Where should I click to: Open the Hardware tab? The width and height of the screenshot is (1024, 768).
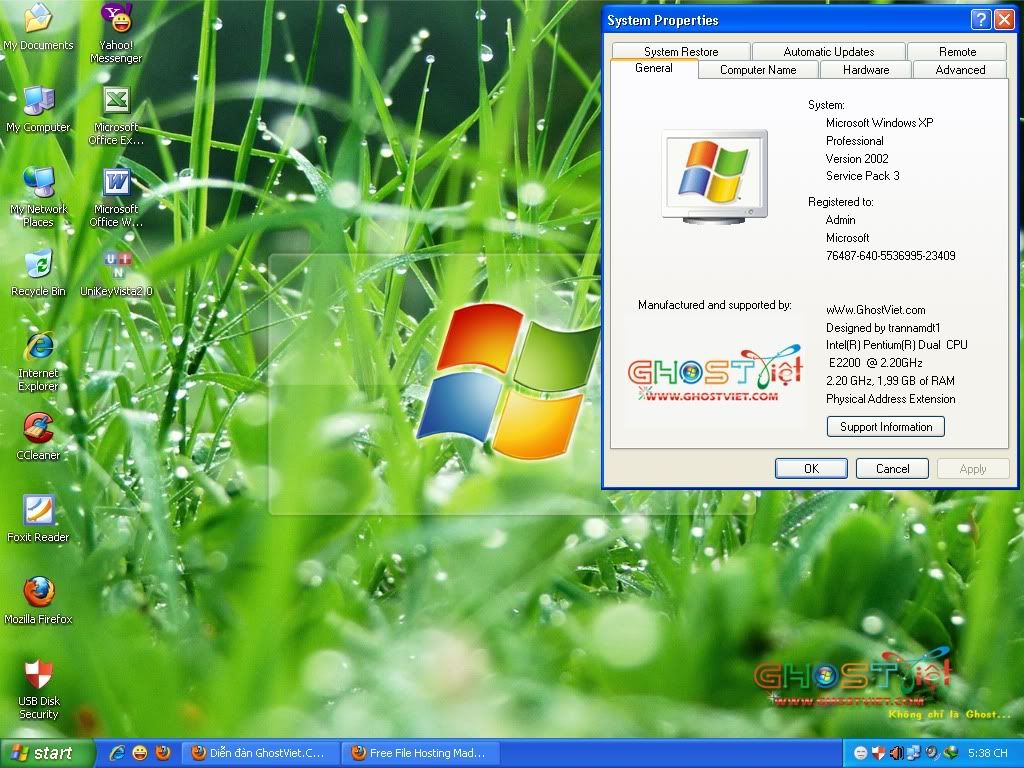tap(865, 70)
